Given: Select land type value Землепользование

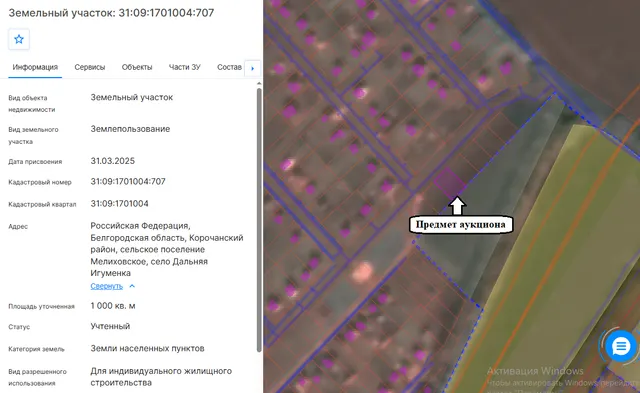Looking at the screenshot, I should tap(130, 129).
